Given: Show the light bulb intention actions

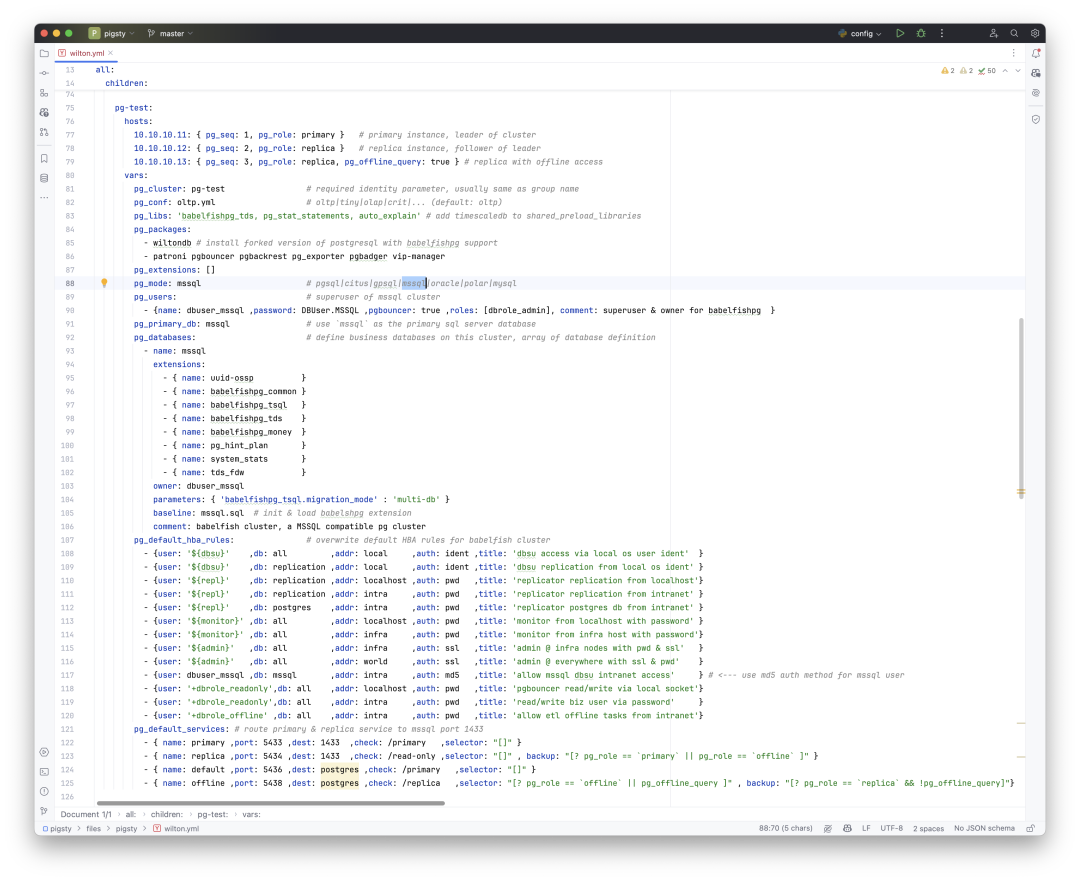Looking at the screenshot, I should (104, 283).
